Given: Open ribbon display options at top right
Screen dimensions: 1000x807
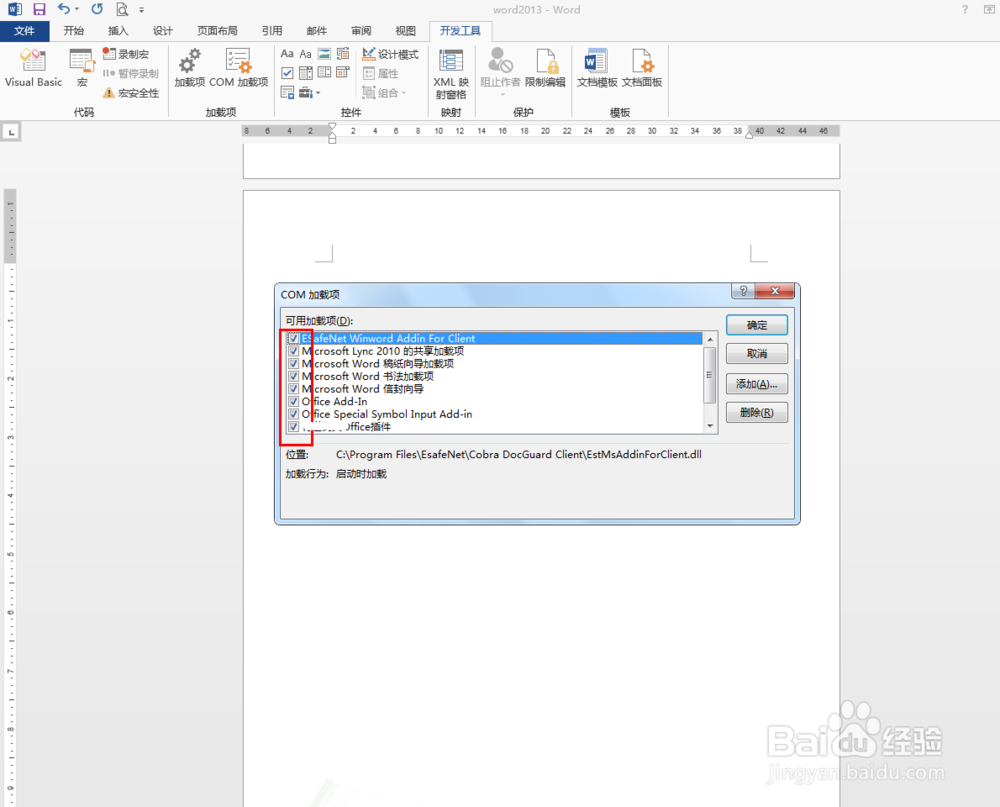Looking at the screenshot, I should (989, 9).
